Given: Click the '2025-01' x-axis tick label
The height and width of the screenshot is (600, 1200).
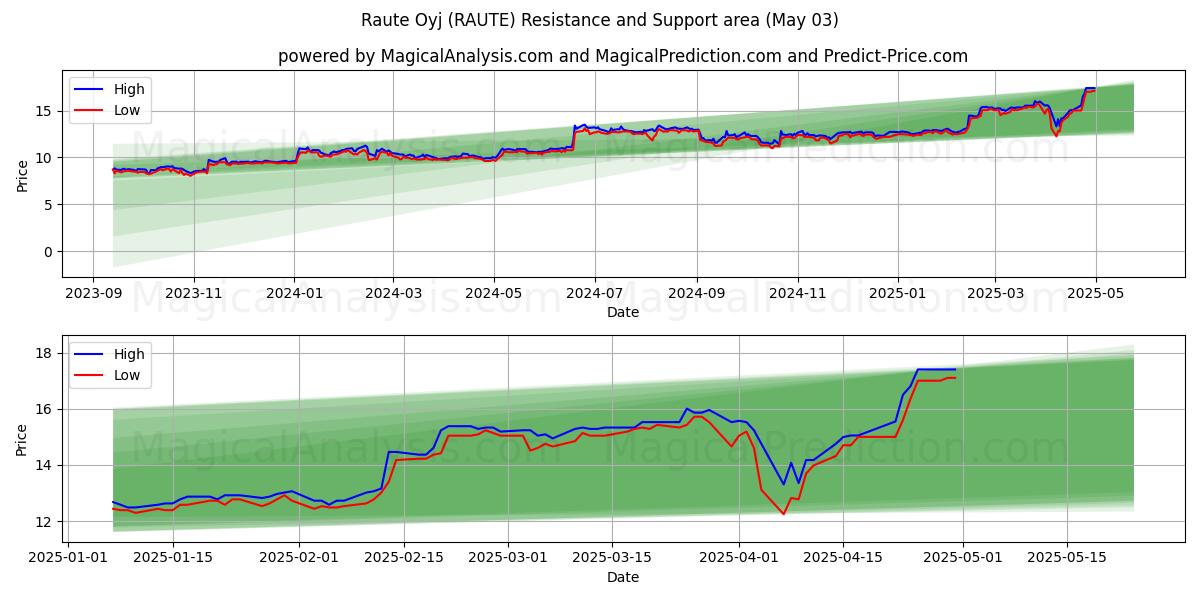Looking at the screenshot, I should (898, 292).
